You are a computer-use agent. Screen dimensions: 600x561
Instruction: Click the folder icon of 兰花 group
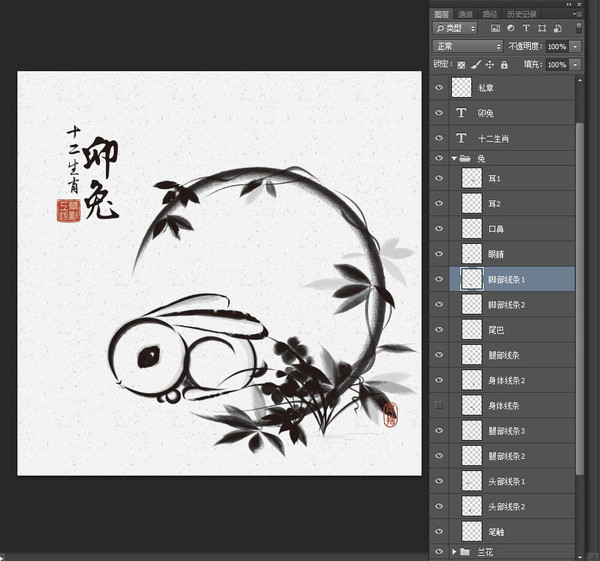(465, 551)
